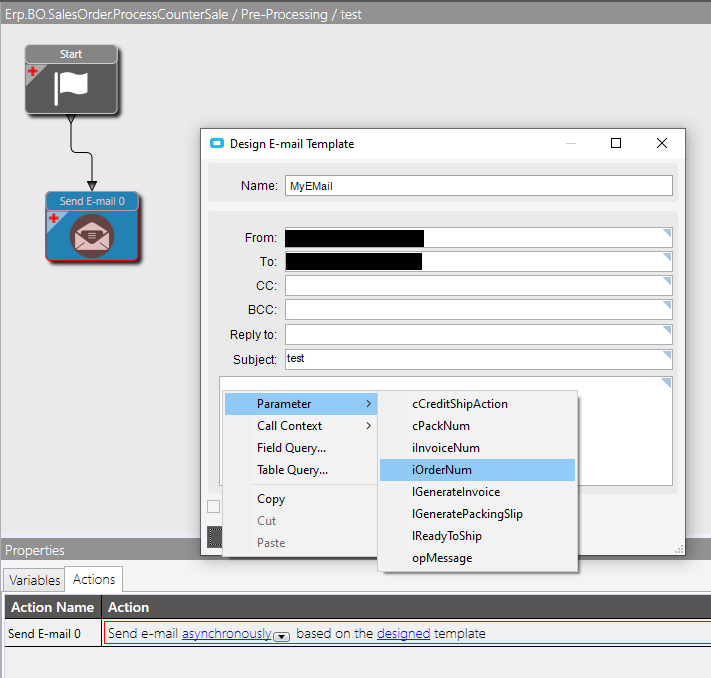Choose Call Context in the context menu
Viewport: 711px width, 678px height.
(x=301, y=425)
